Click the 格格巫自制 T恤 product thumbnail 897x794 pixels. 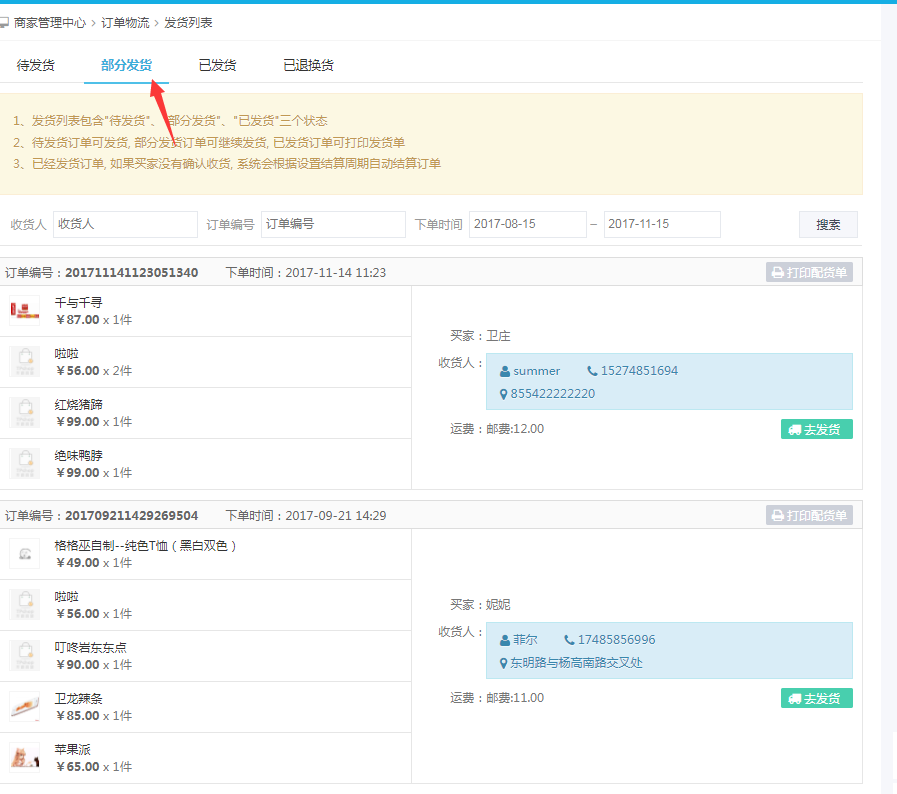pyautogui.click(x=25, y=554)
